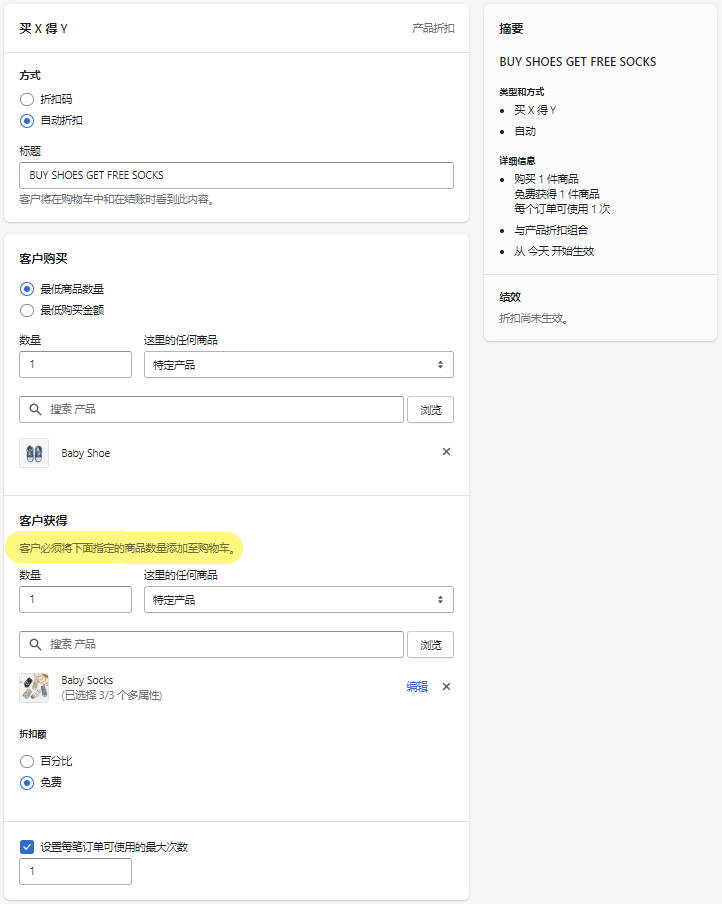Click 数量 field in 客户购买 section
The image size is (722, 904).
tap(76, 364)
